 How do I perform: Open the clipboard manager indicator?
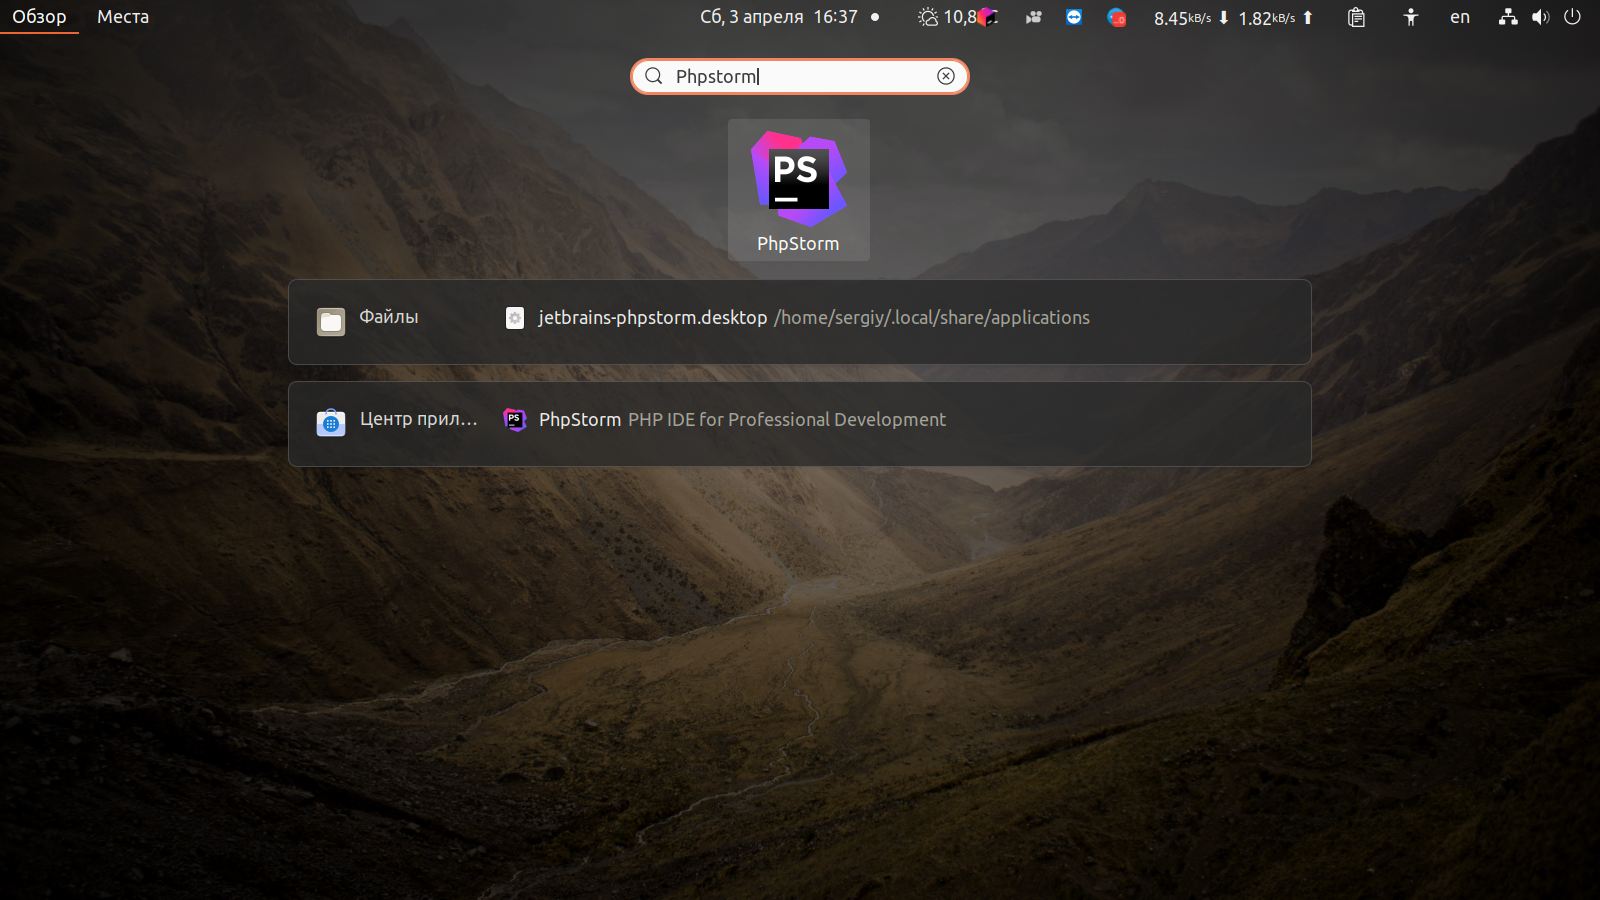point(1356,17)
